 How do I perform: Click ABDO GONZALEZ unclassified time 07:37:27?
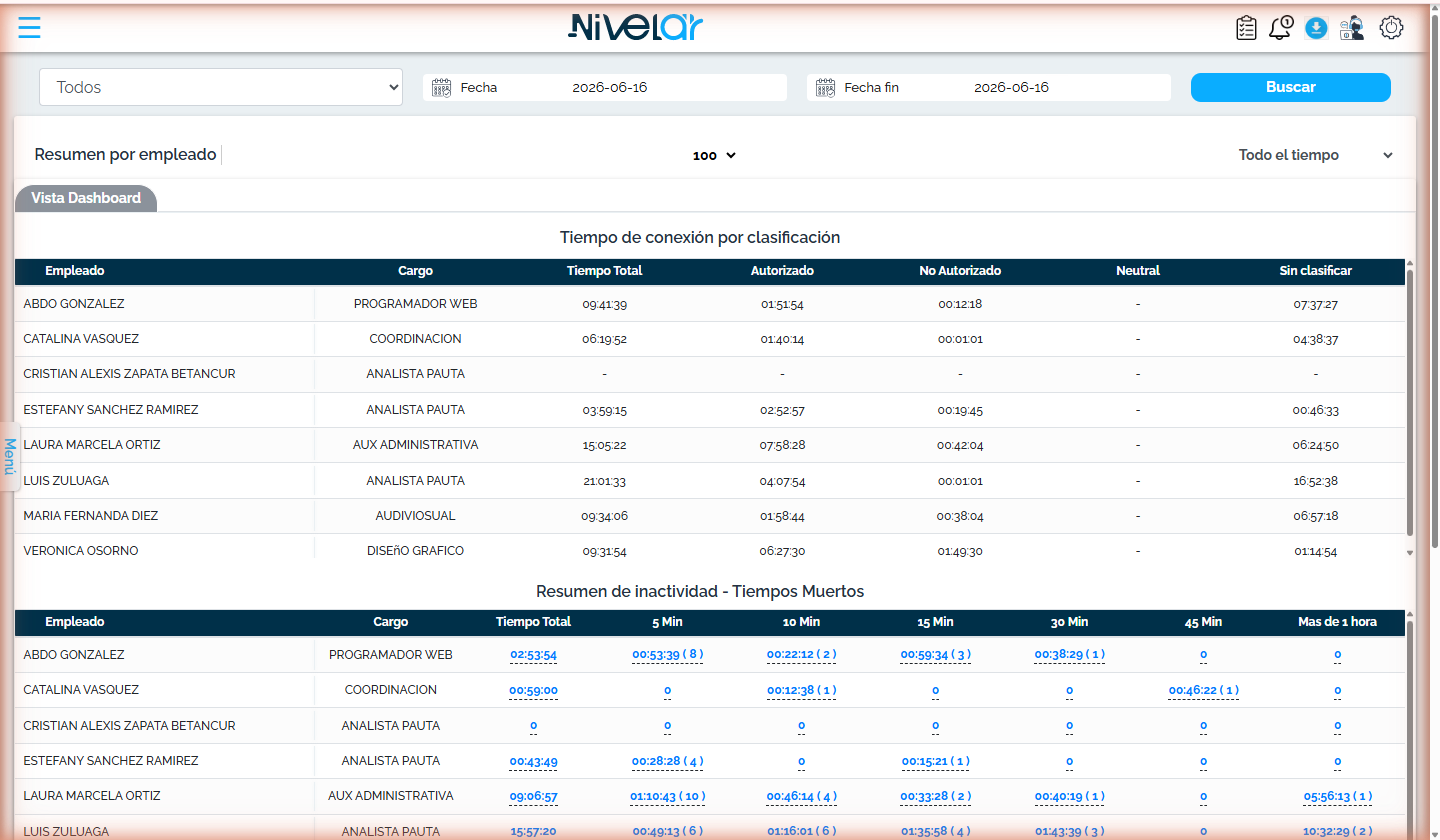coord(1315,305)
